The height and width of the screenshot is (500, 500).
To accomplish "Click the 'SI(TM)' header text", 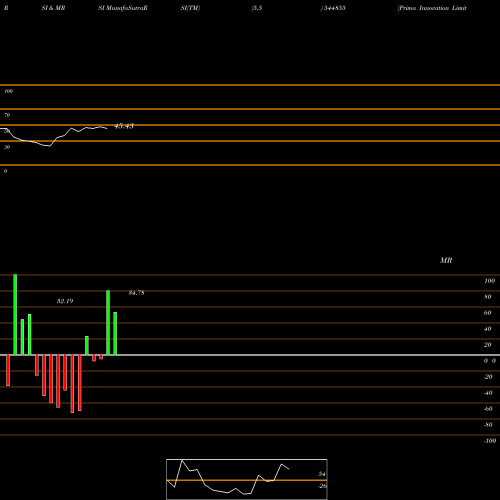I will coord(190,8).
